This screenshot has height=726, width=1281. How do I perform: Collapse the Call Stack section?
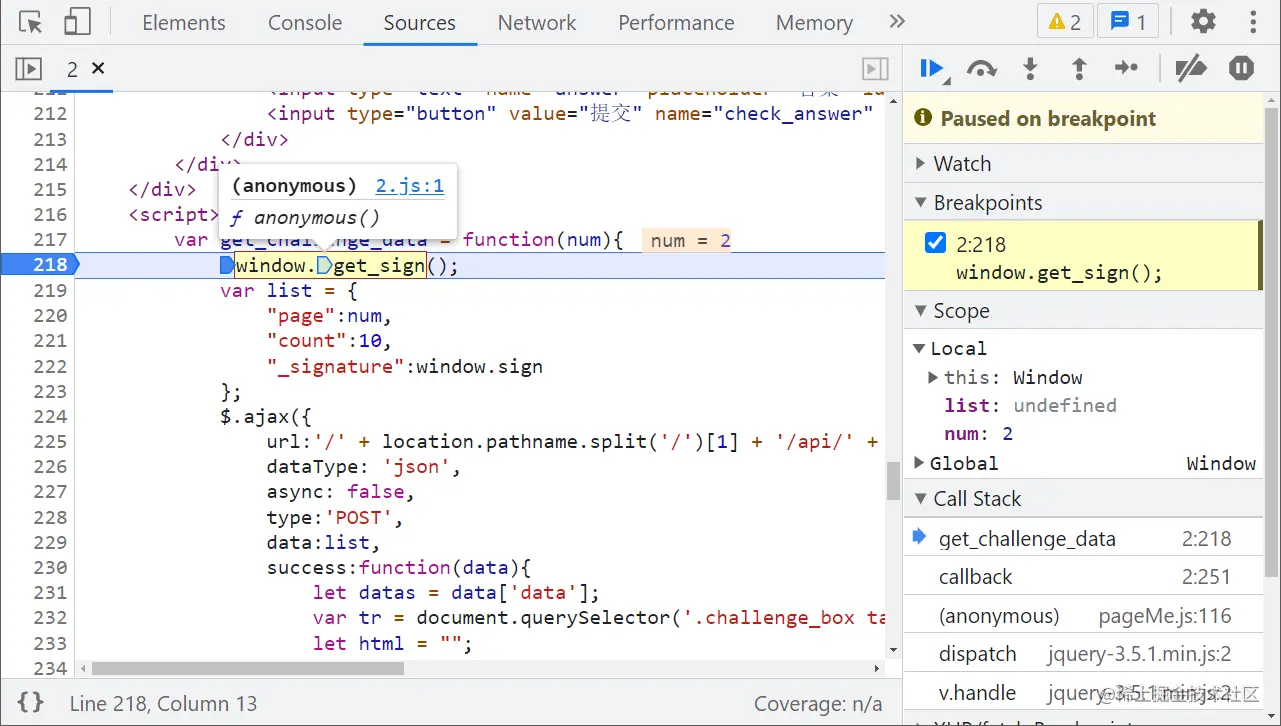[1084, 499]
